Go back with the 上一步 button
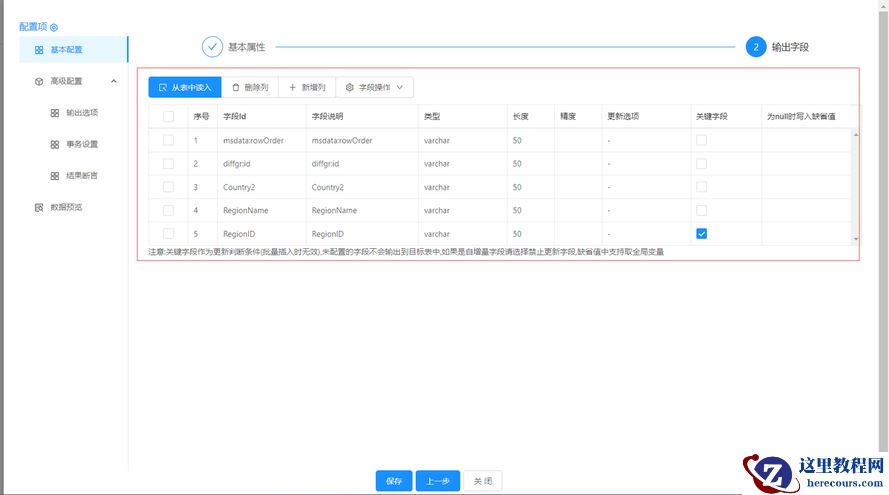The height and width of the screenshot is (495, 889). (437, 481)
